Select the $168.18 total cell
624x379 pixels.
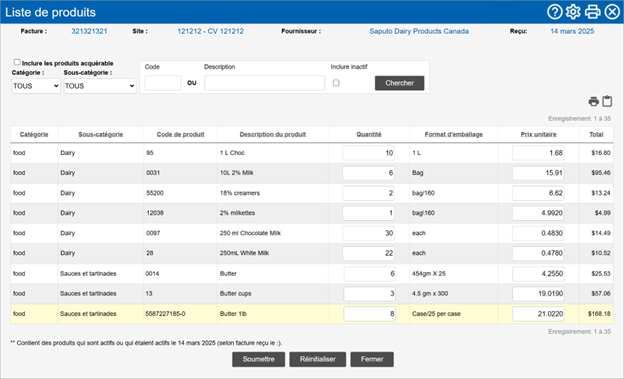click(596, 314)
